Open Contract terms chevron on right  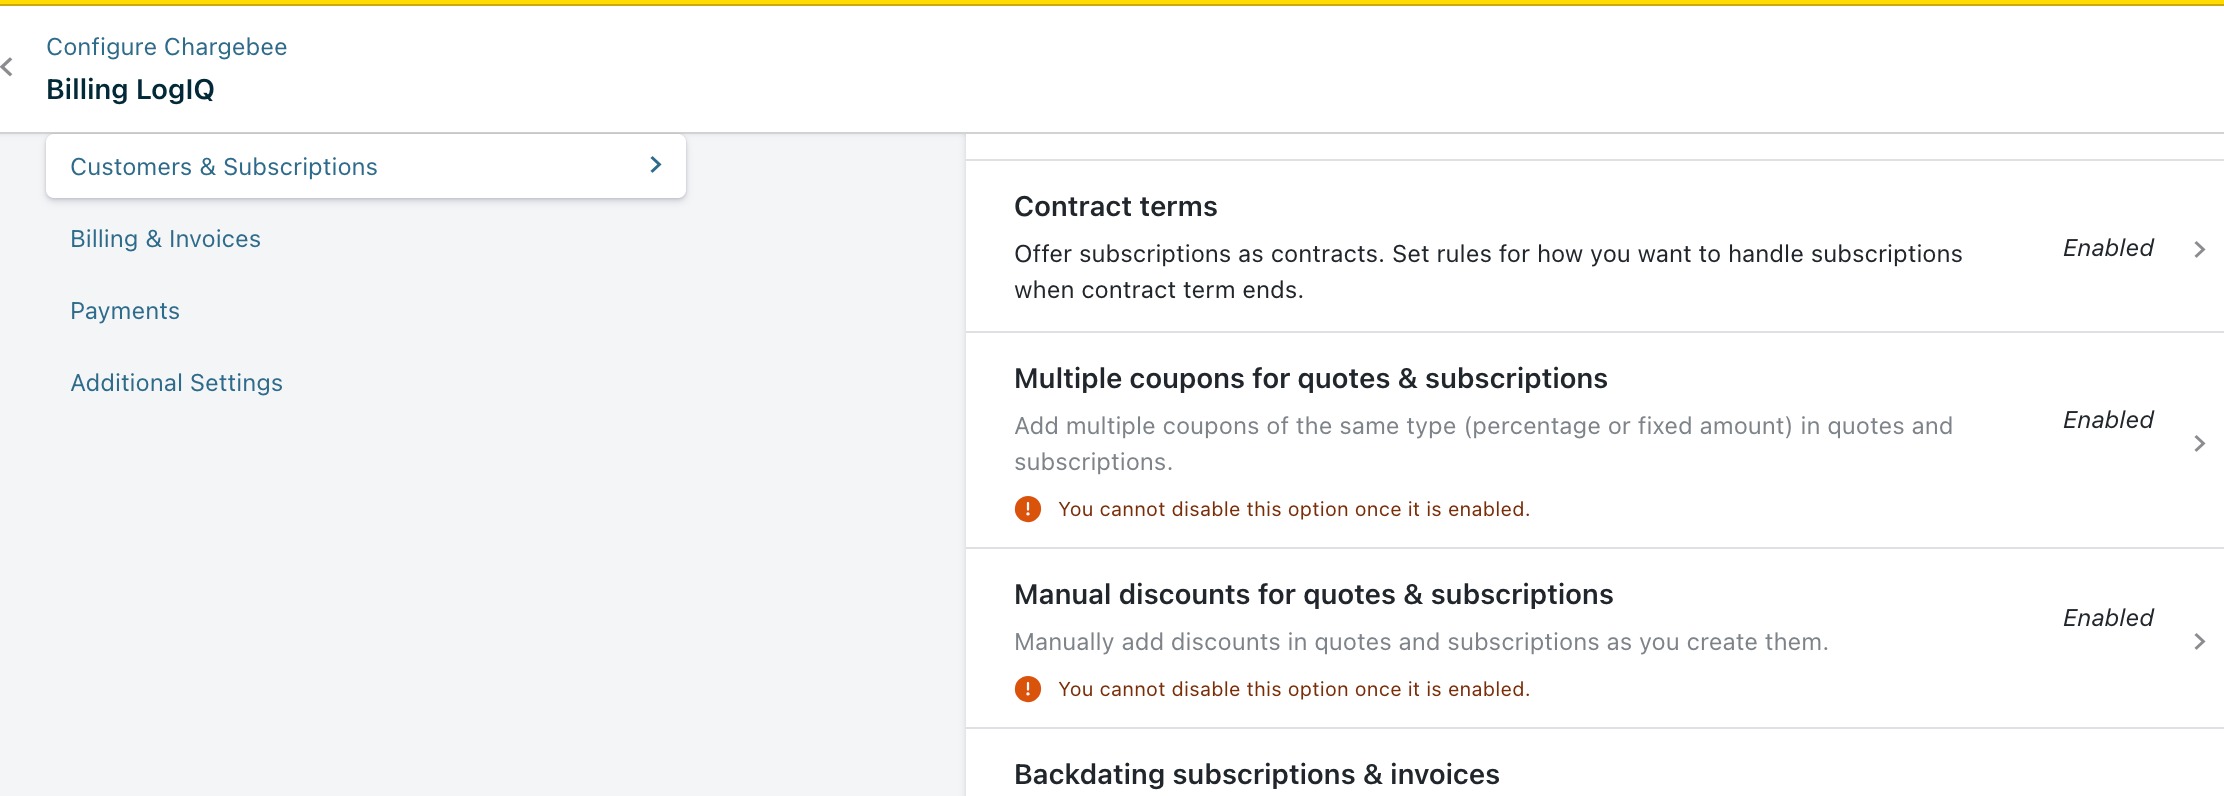2199,249
